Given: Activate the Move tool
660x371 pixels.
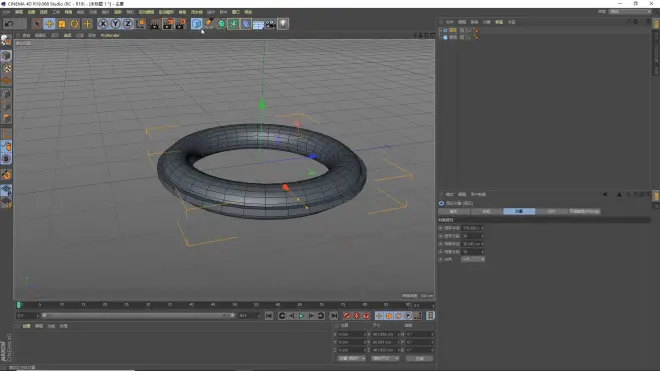Looking at the screenshot, I should (x=49, y=24).
